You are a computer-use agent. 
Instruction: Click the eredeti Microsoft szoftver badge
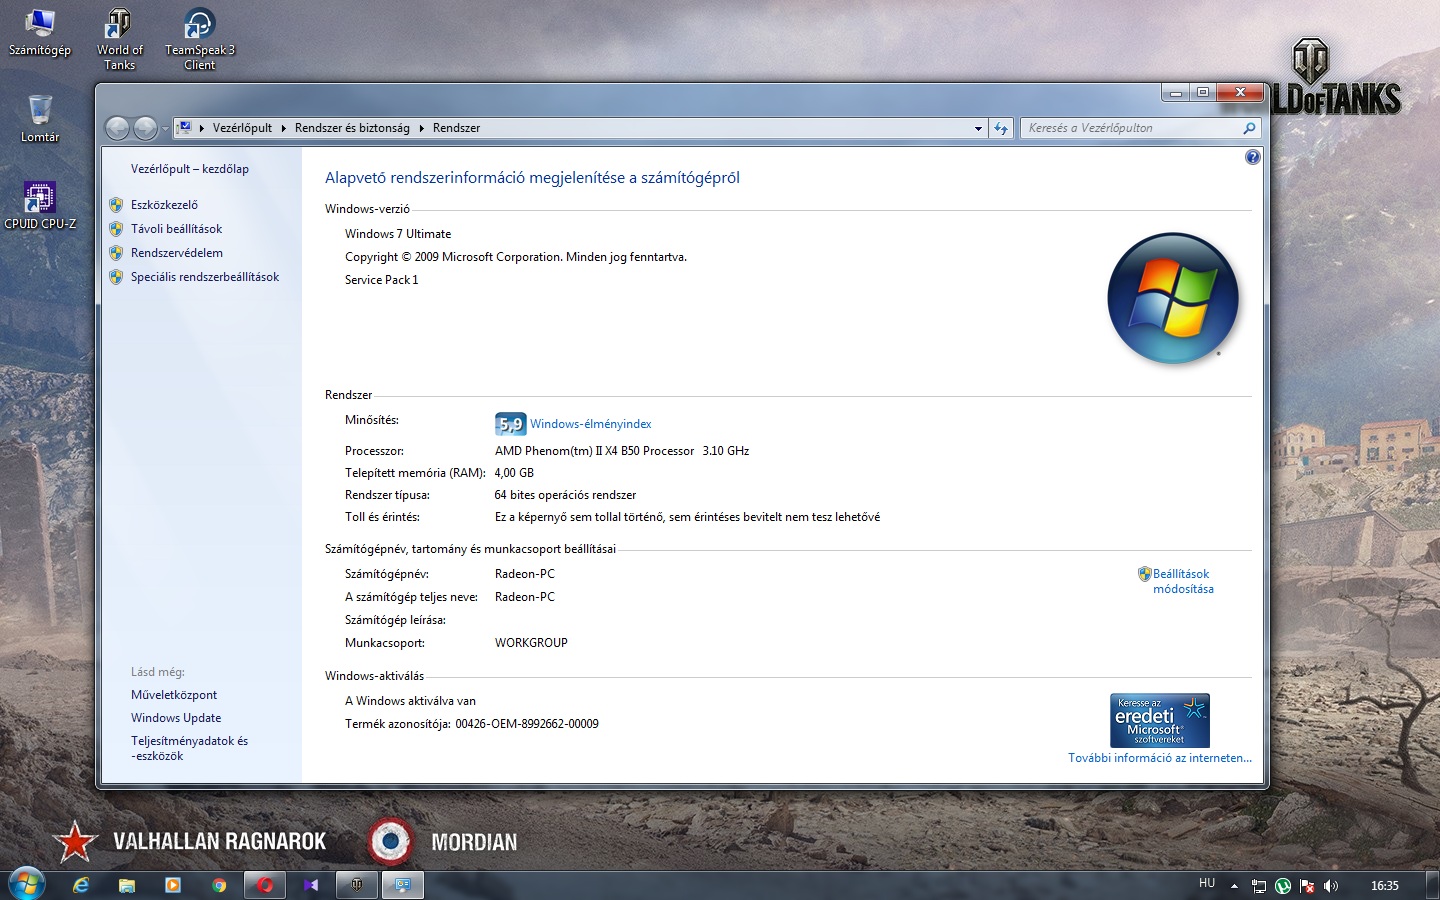point(1160,721)
